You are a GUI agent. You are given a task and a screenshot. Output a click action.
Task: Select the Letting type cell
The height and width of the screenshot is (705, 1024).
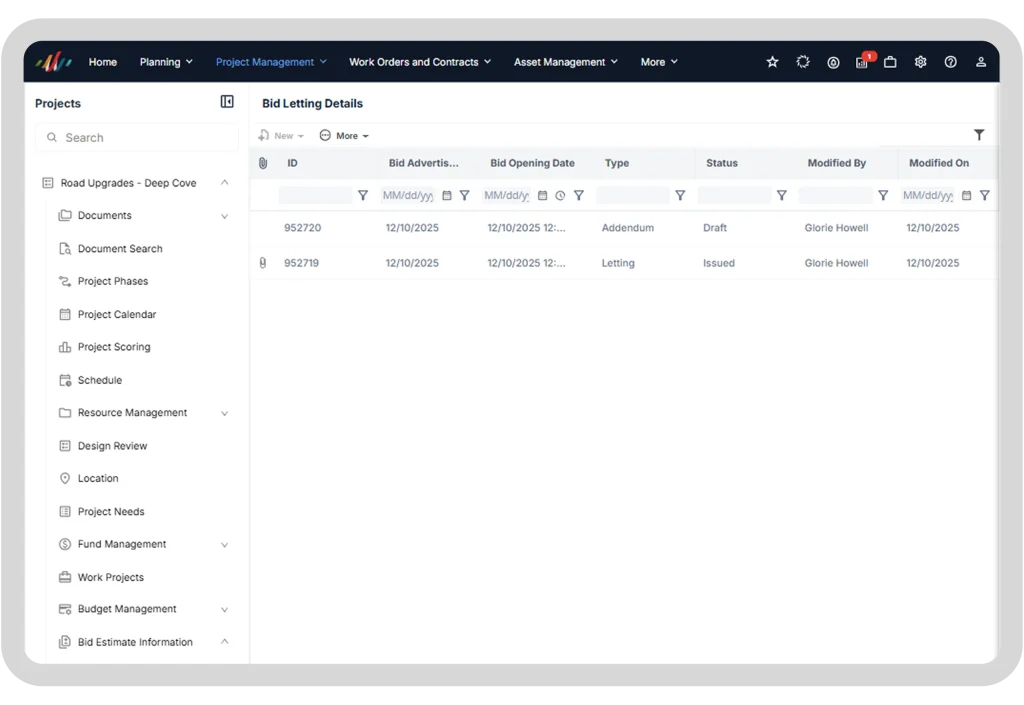[x=618, y=263]
